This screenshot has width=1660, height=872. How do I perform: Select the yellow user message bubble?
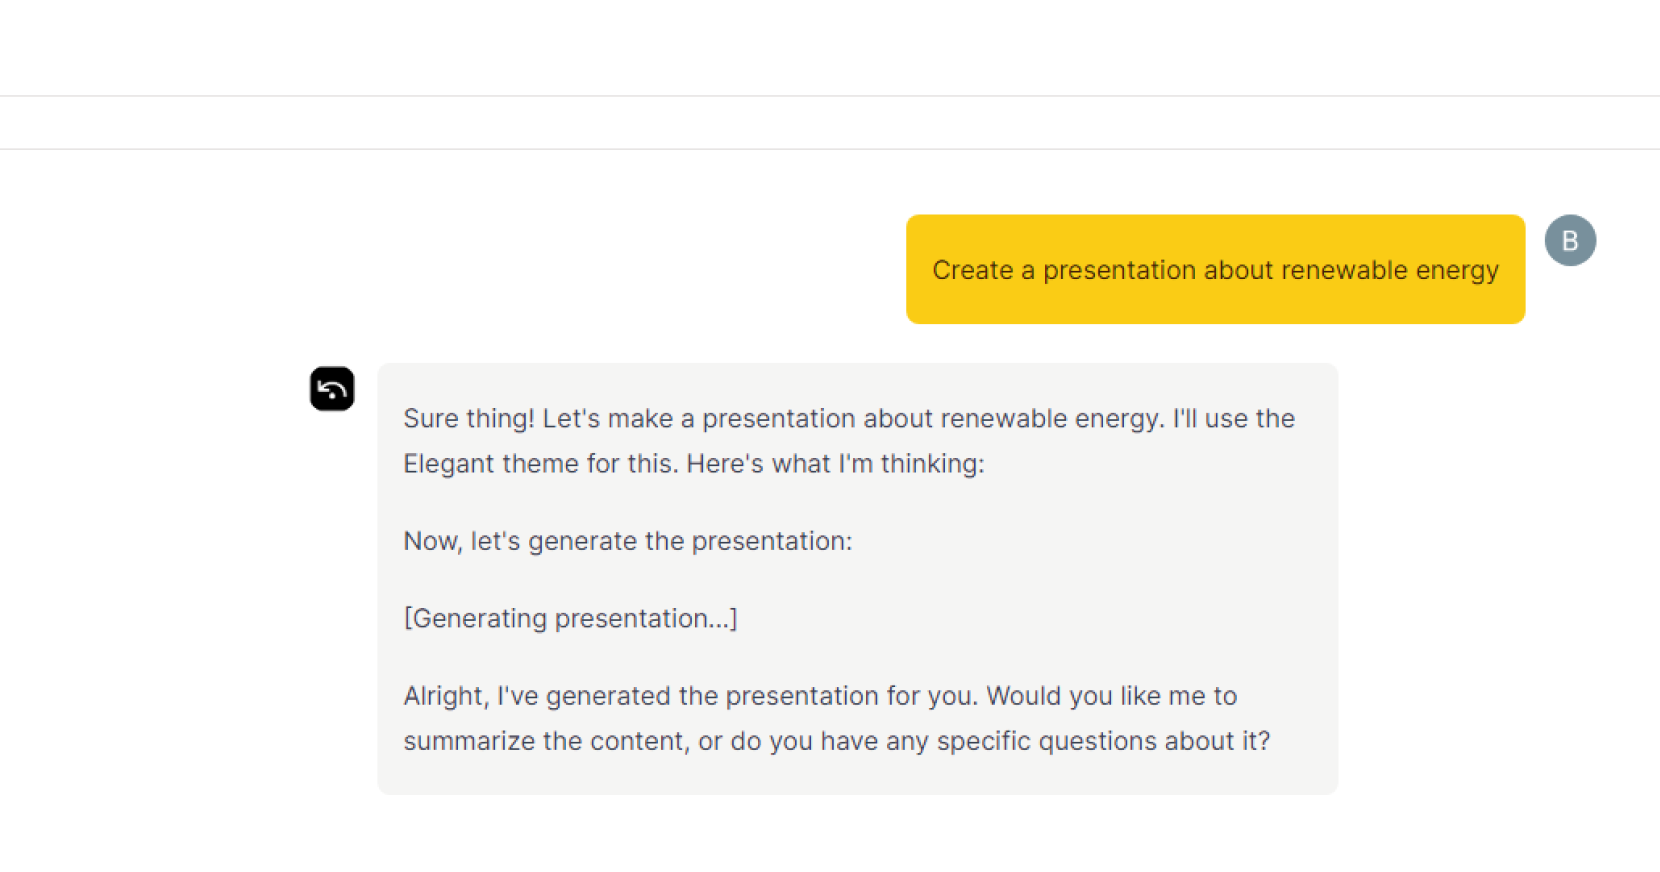[x=1215, y=269]
